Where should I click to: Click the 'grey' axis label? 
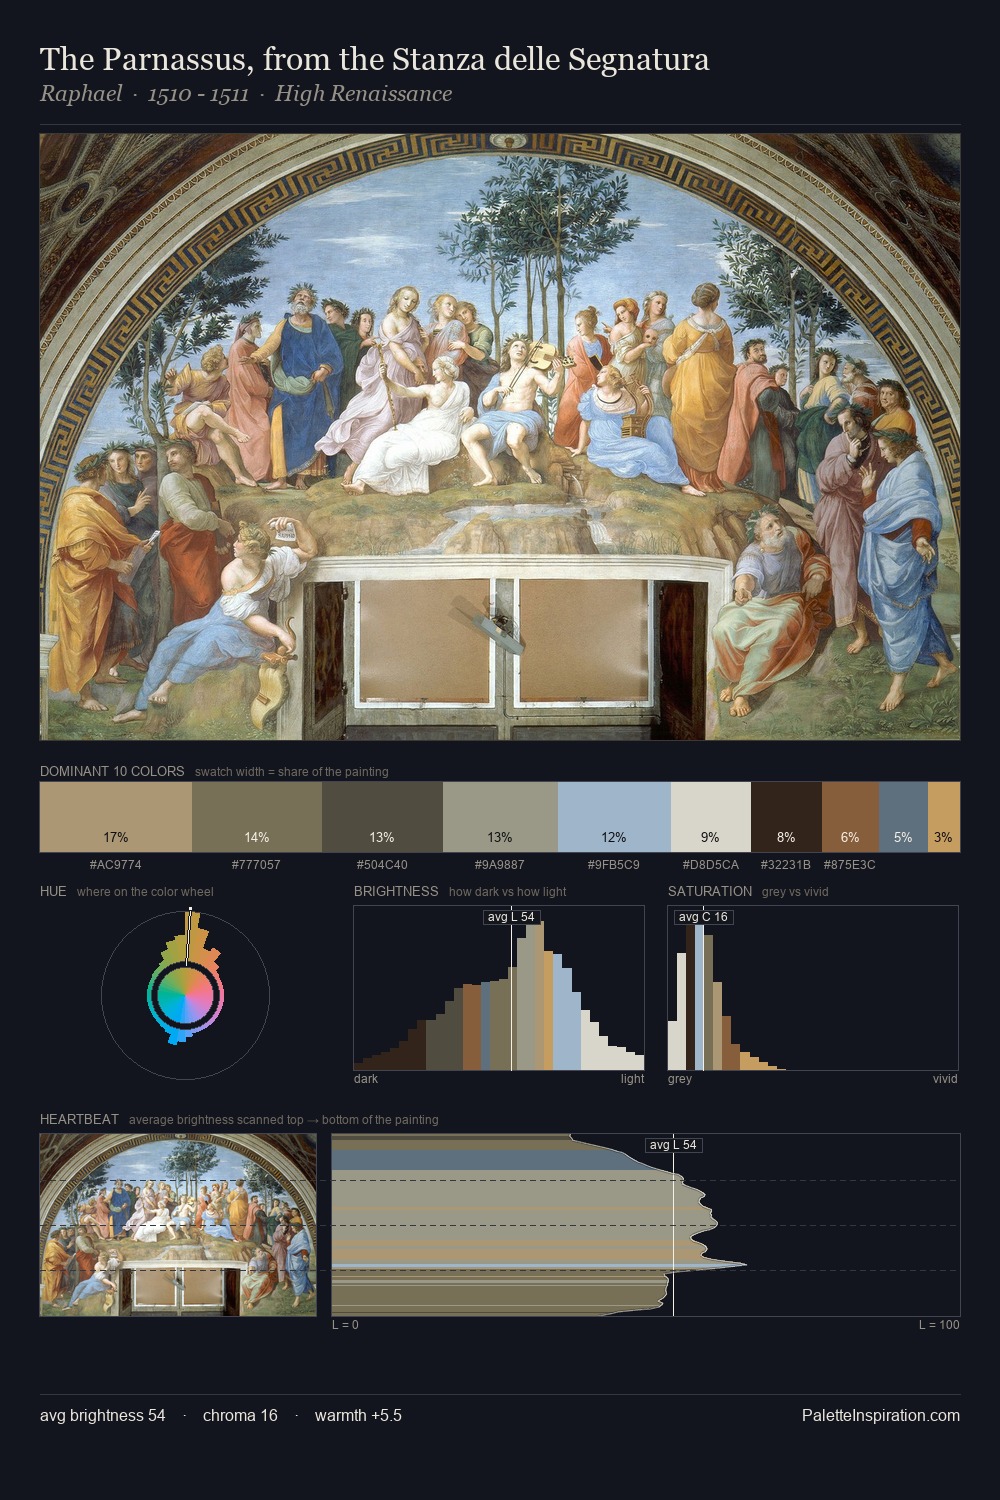[680, 1079]
